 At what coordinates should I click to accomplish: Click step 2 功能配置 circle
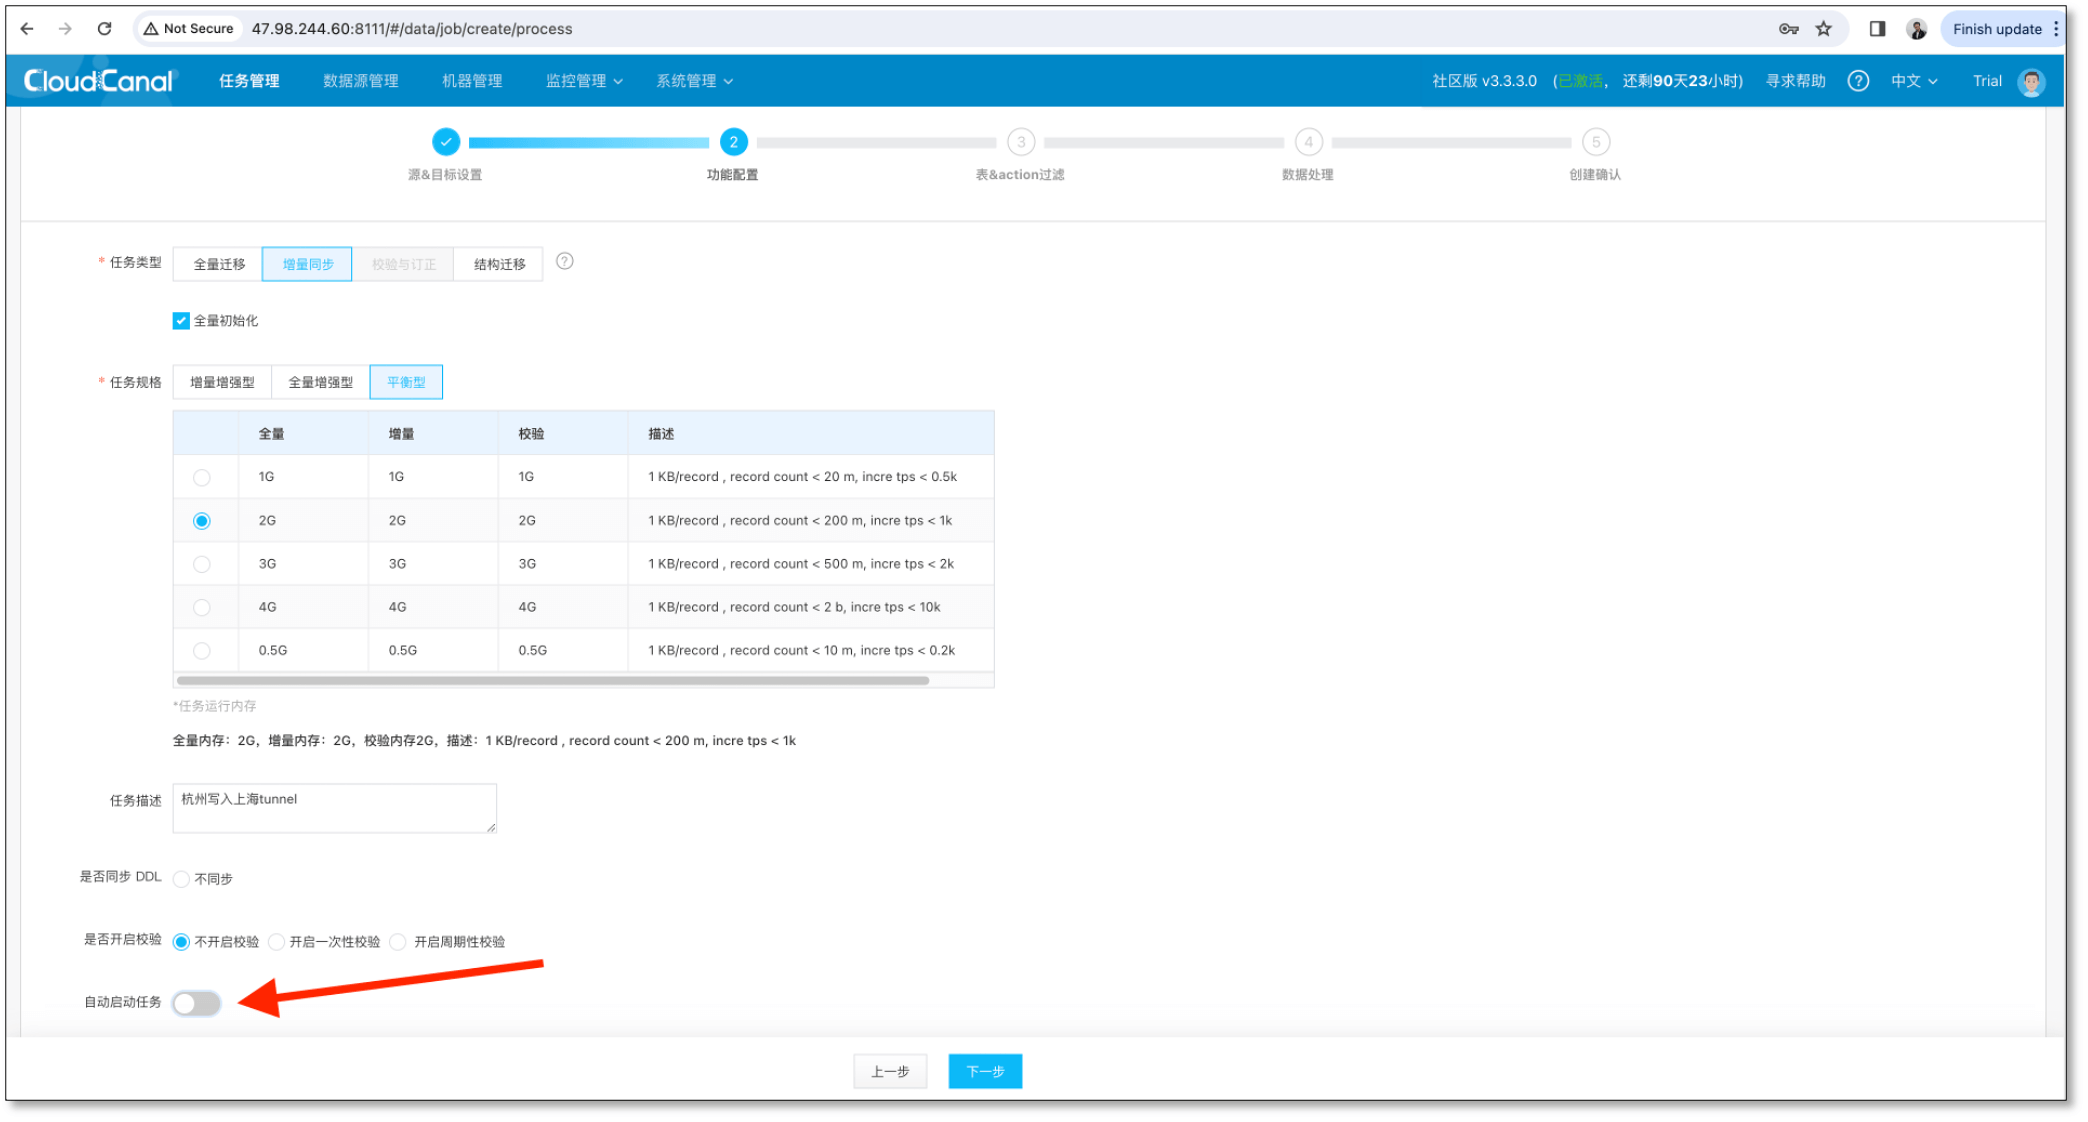point(733,142)
